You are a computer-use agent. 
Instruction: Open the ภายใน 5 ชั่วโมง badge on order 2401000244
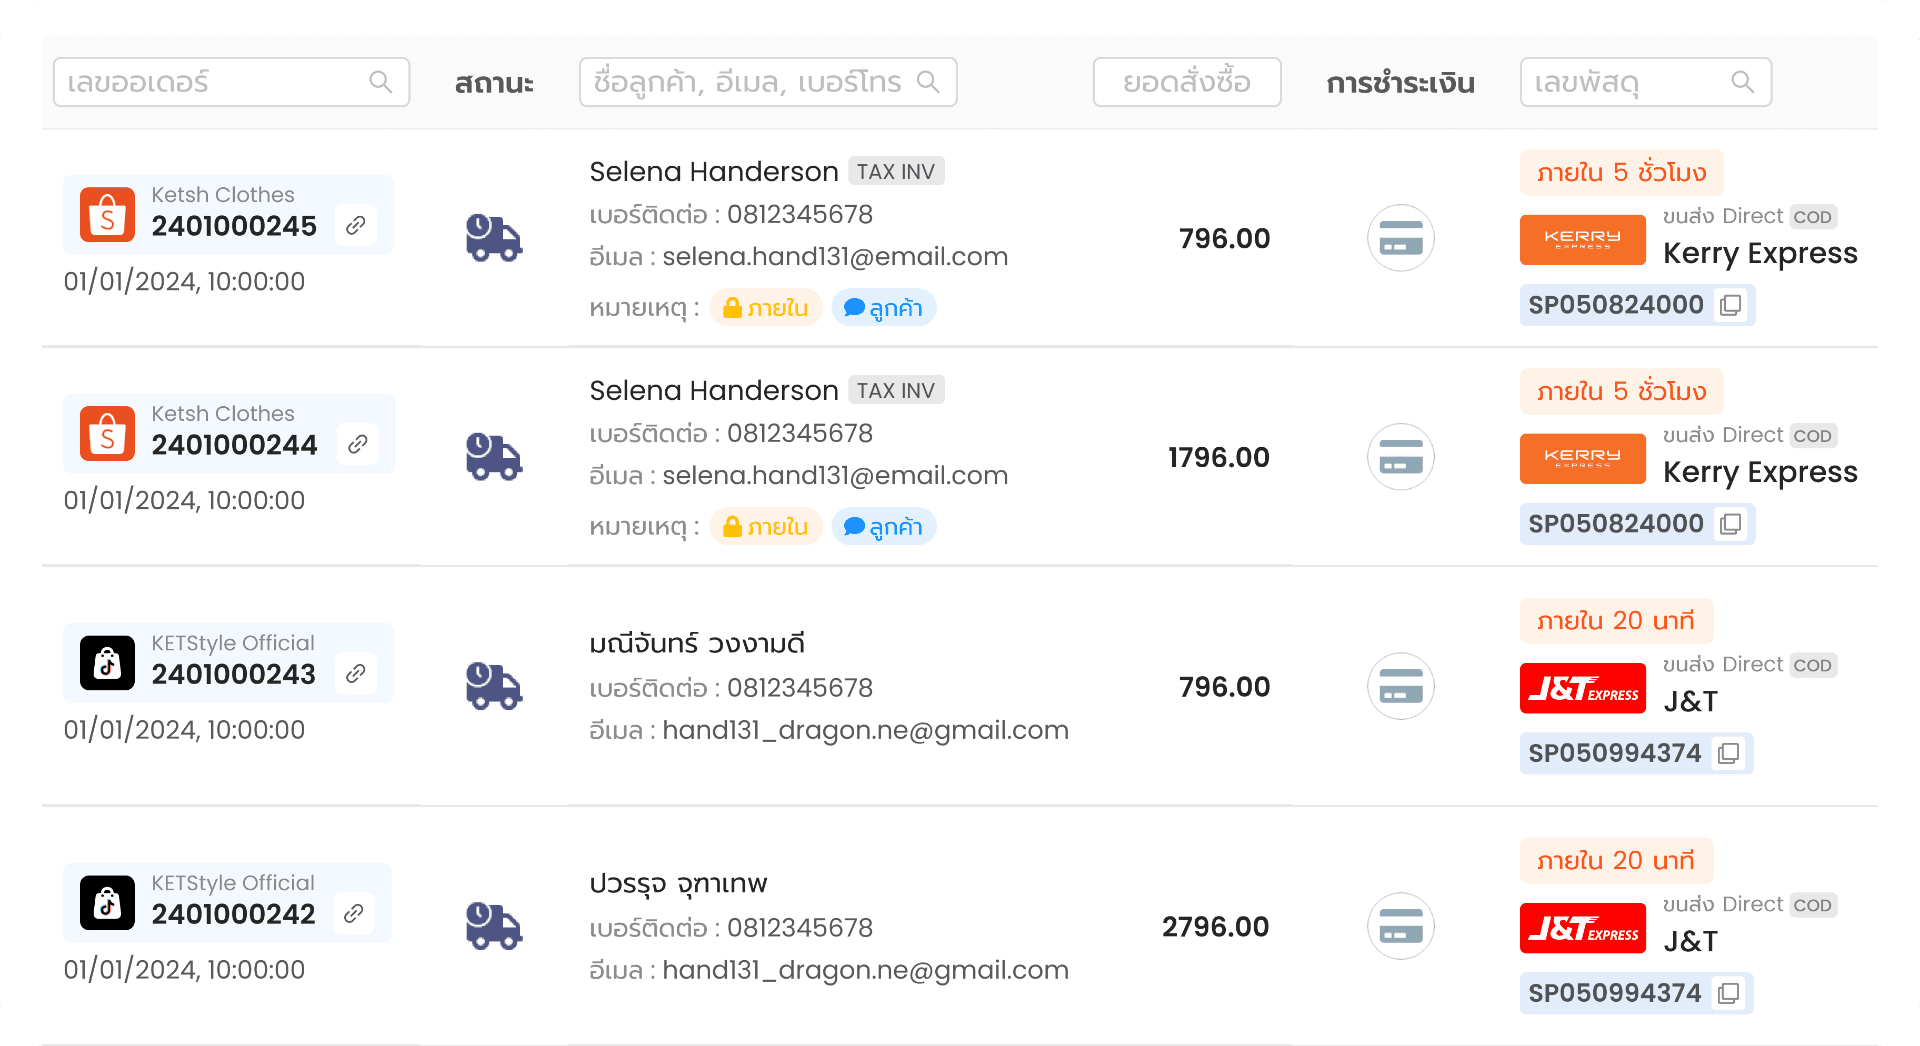1620,391
